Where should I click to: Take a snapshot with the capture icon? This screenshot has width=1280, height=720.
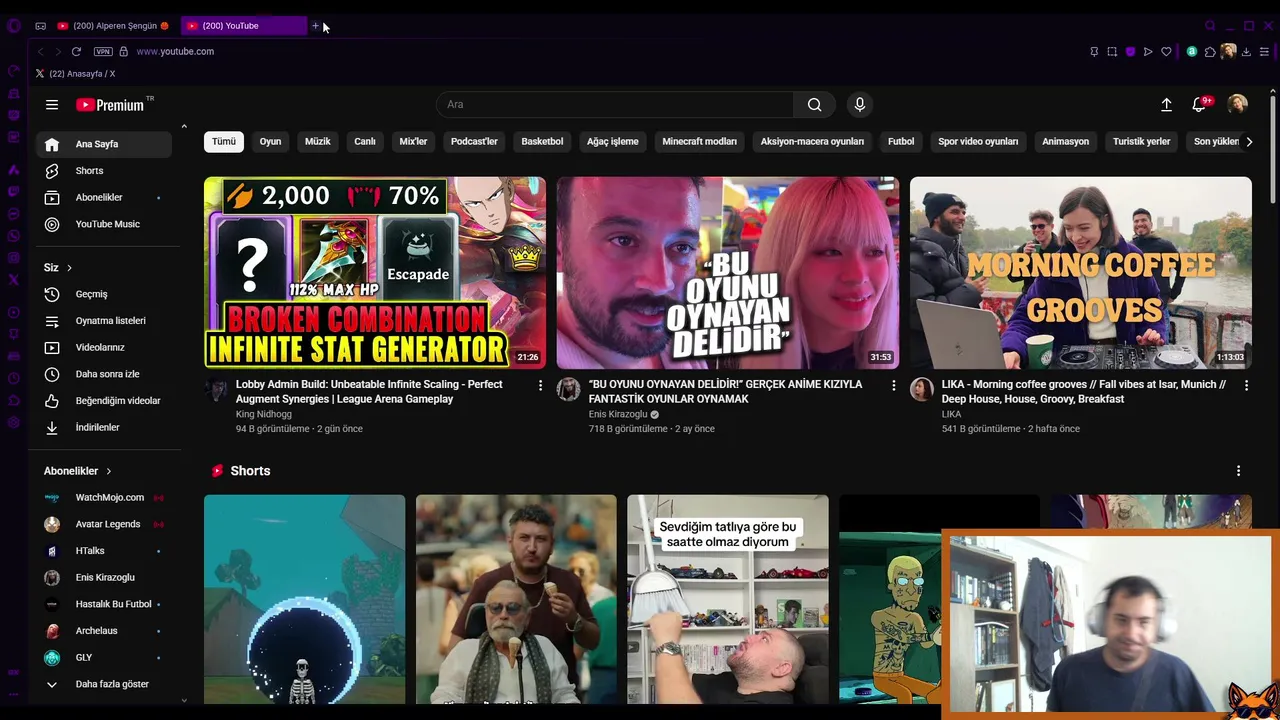tap(1112, 51)
